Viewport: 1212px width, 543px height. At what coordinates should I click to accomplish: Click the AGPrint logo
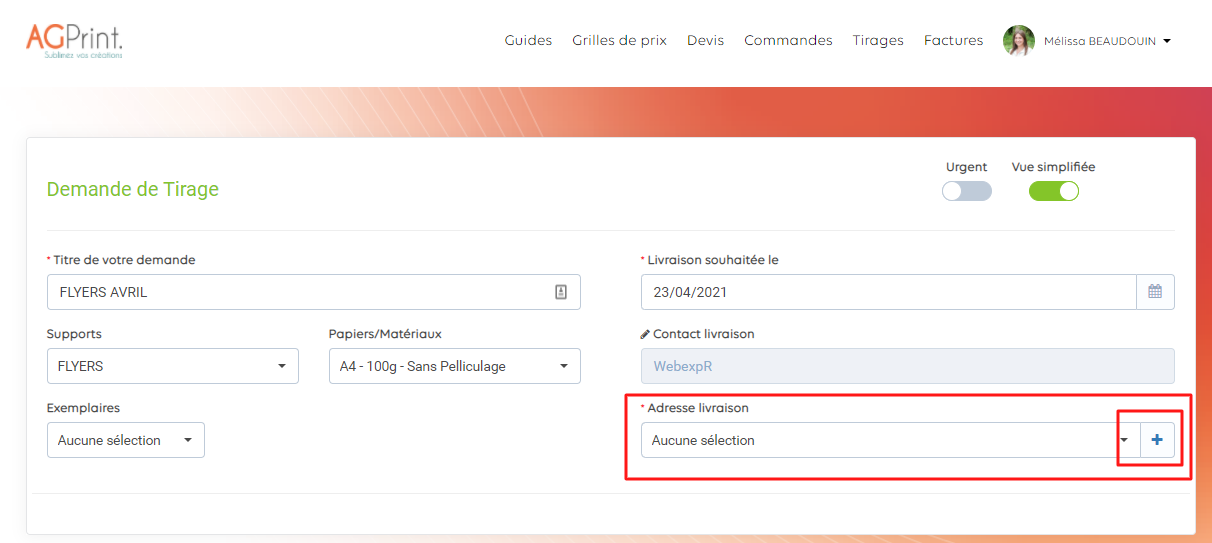click(x=75, y=40)
